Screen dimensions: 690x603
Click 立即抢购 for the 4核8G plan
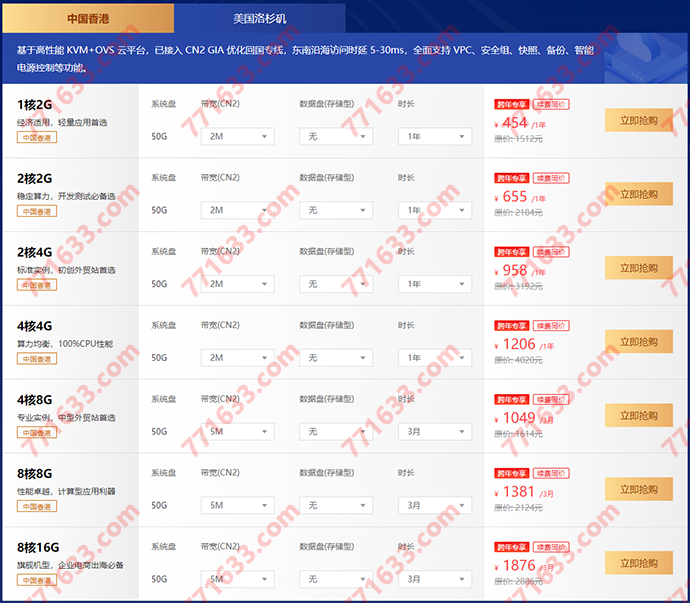[639, 415]
